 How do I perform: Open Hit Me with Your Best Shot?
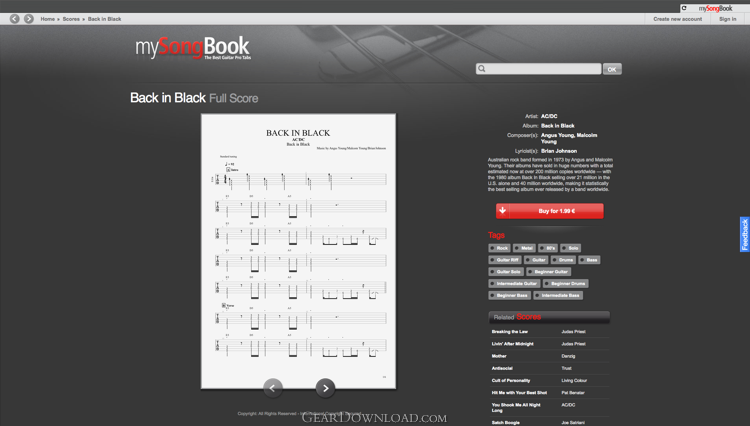tap(519, 393)
